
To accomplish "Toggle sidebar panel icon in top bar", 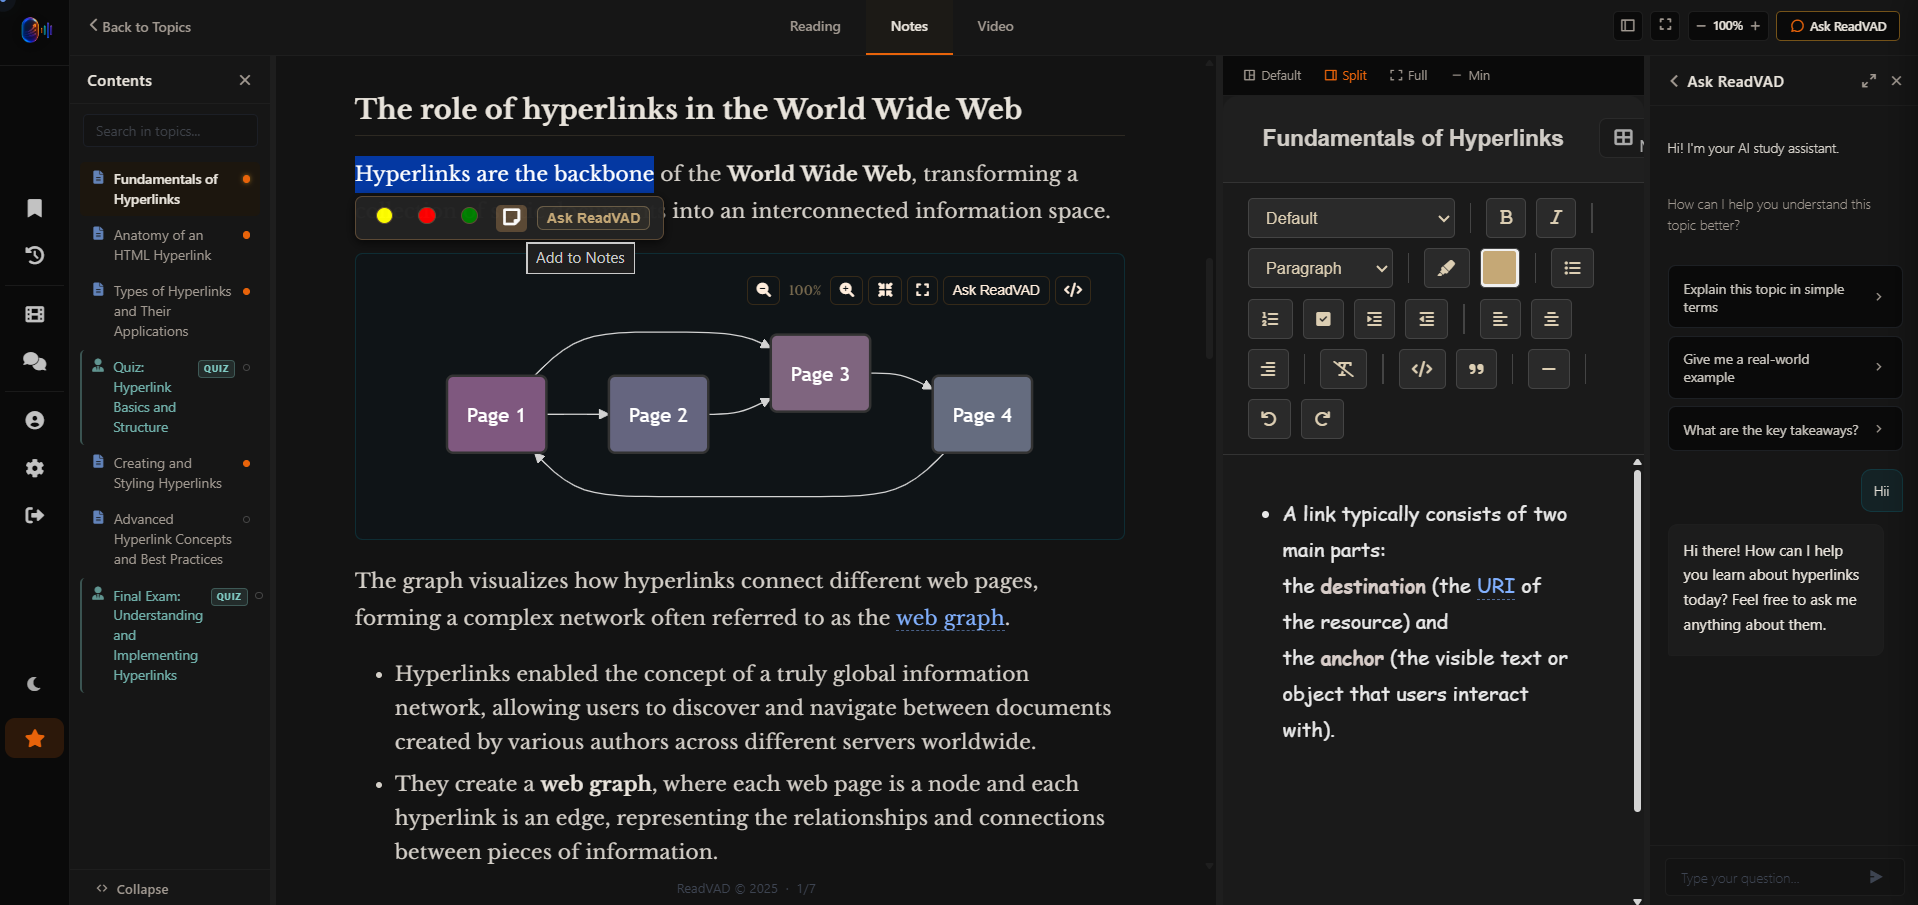I will pyautogui.click(x=1628, y=26).
